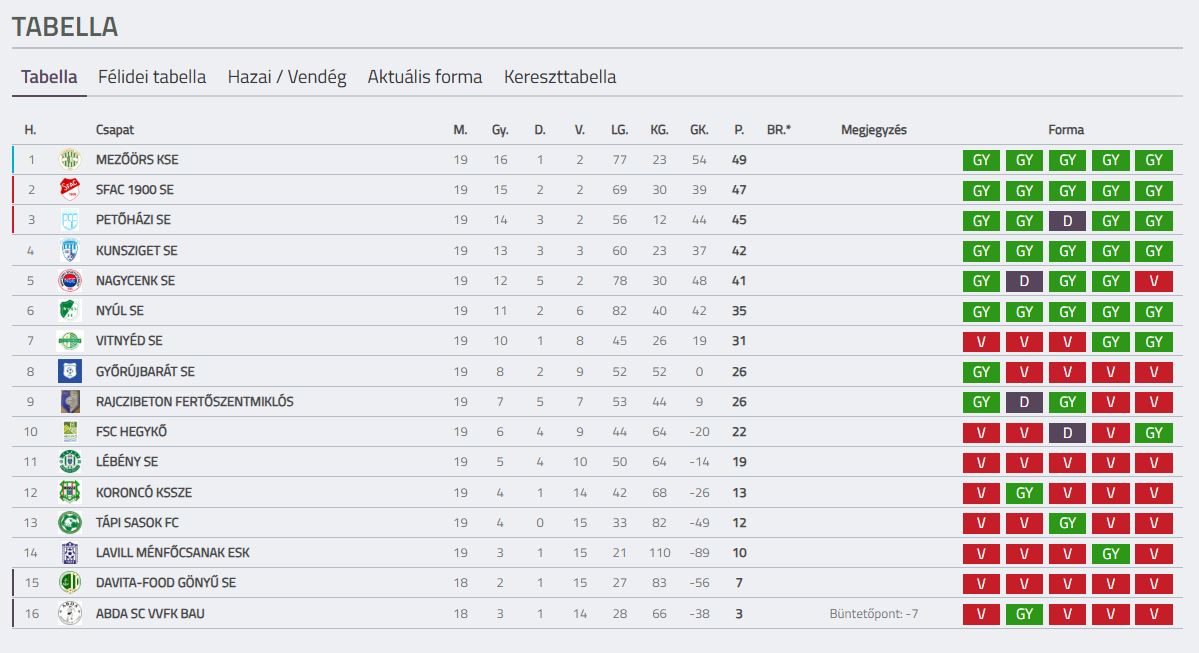Click the Tápi Sasok FC crest
The height and width of the screenshot is (653, 1199).
(70, 523)
